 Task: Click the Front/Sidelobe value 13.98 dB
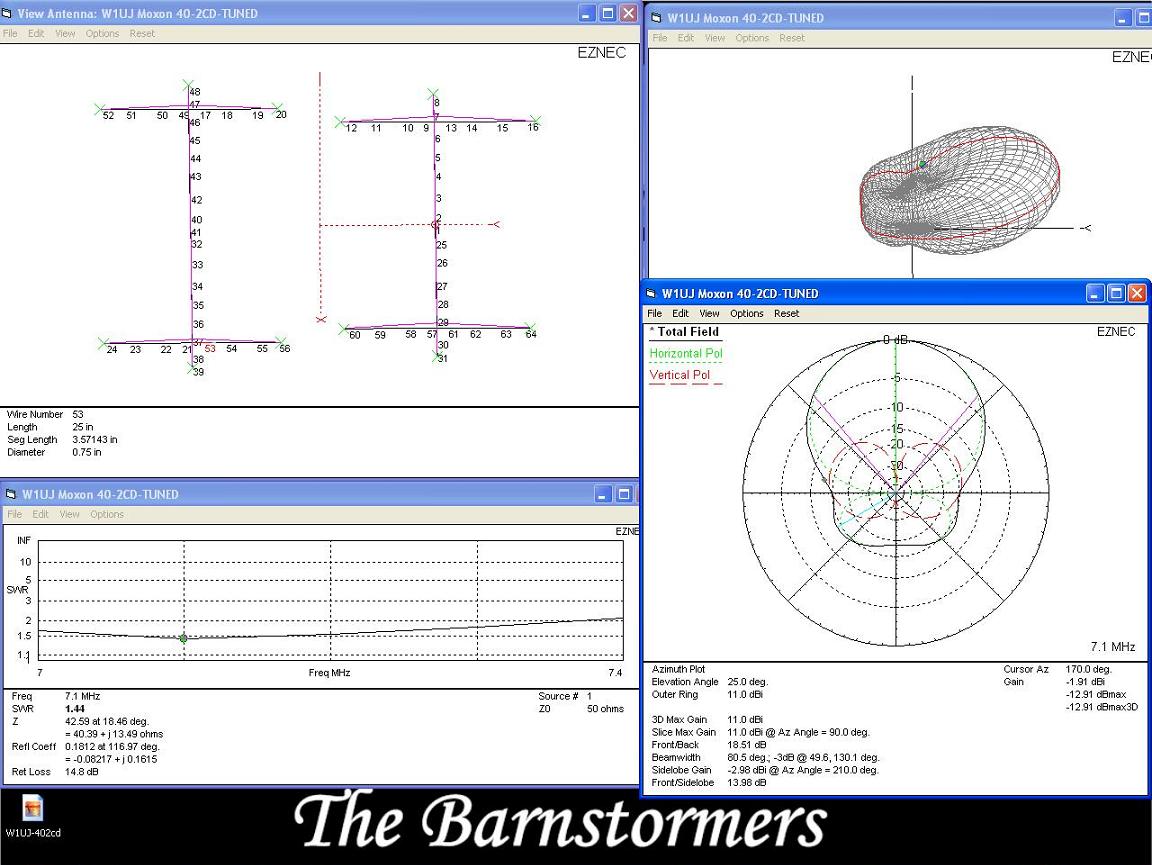point(746,783)
